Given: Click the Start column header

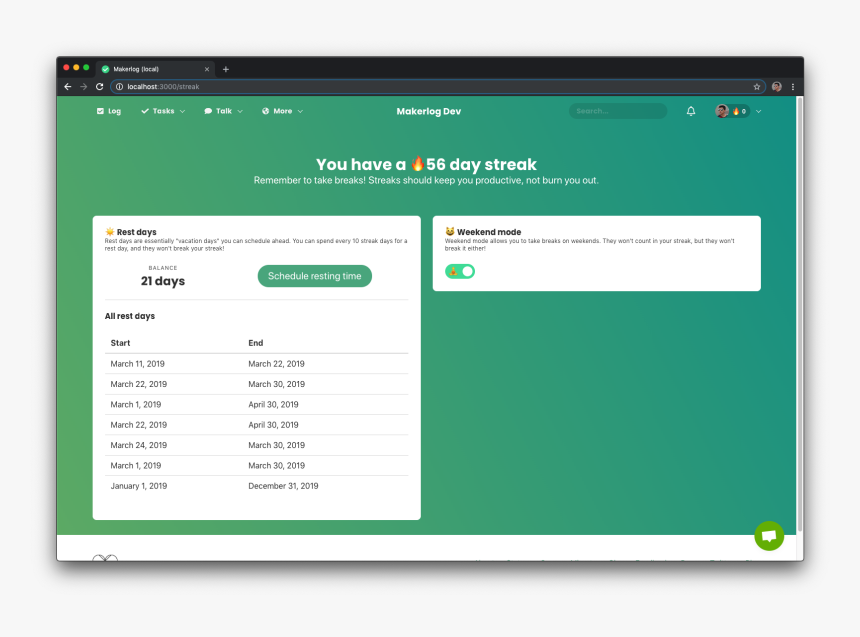Looking at the screenshot, I should pos(120,343).
